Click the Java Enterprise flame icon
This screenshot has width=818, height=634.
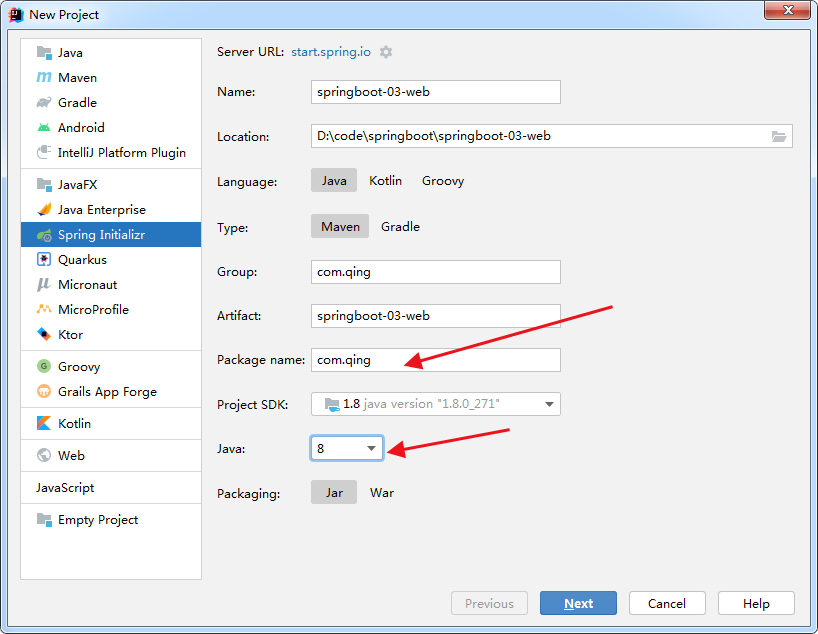pyautogui.click(x=44, y=210)
